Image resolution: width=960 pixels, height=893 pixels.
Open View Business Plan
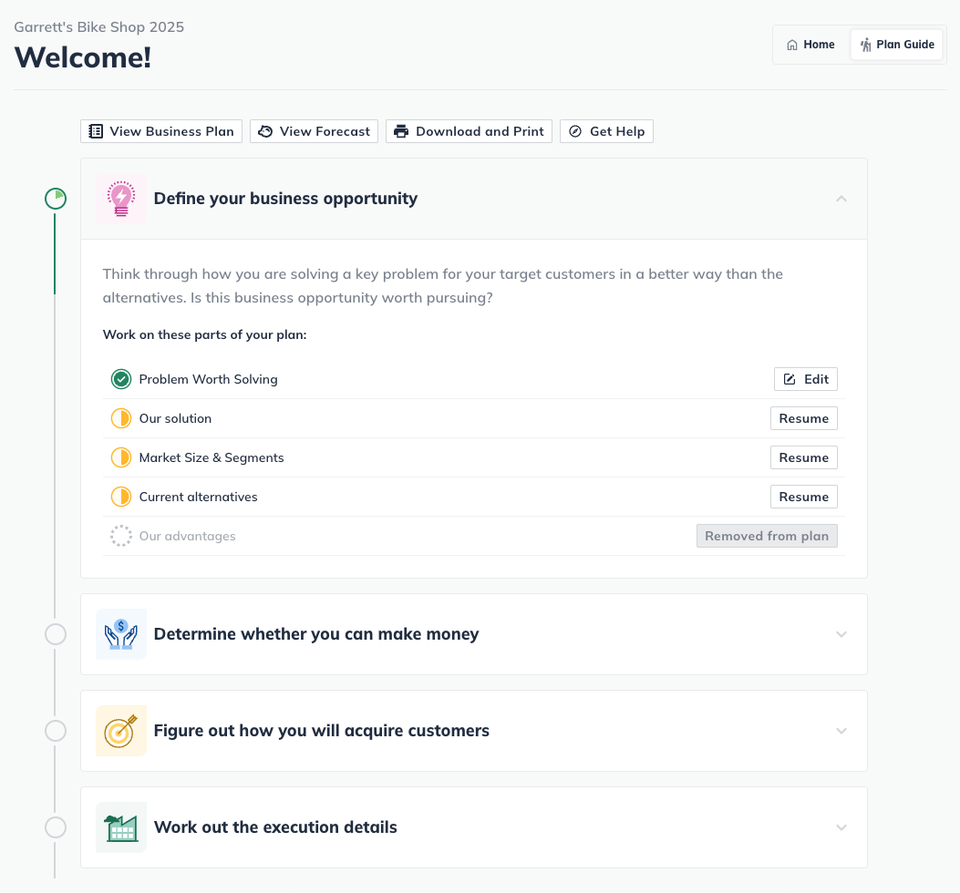point(161,132)
